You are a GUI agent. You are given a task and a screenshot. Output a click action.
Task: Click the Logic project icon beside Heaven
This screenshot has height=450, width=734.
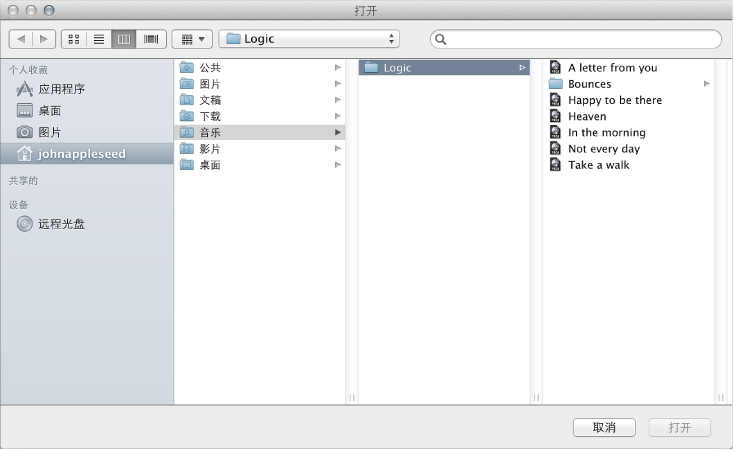coord(555,116)
